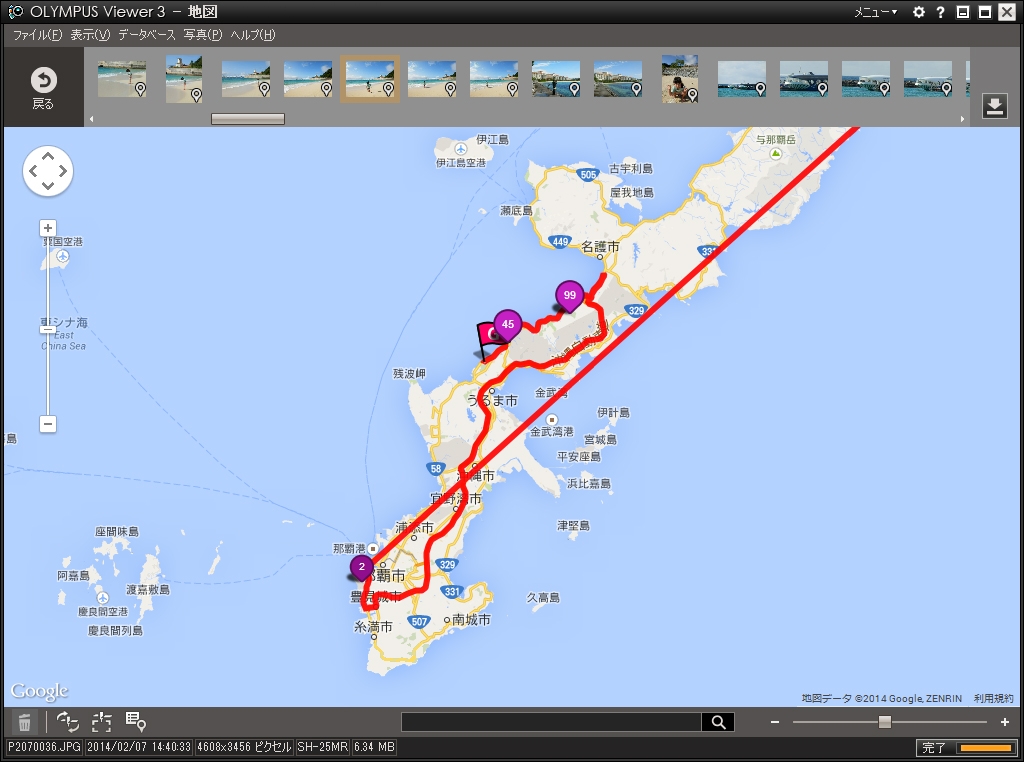
Task: Click the 座間味島 island label
Action: coord(117,532)
